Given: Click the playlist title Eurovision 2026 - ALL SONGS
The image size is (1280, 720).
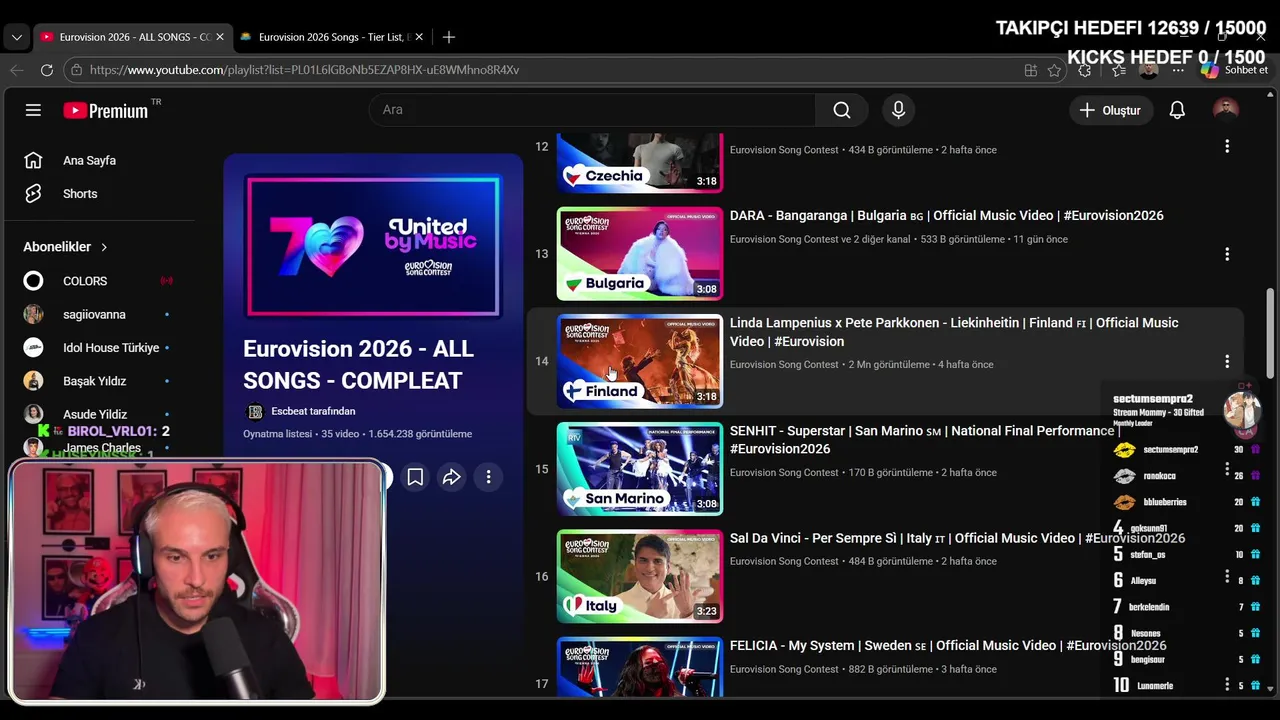Looking at the screenshot, I should [358, 365].
